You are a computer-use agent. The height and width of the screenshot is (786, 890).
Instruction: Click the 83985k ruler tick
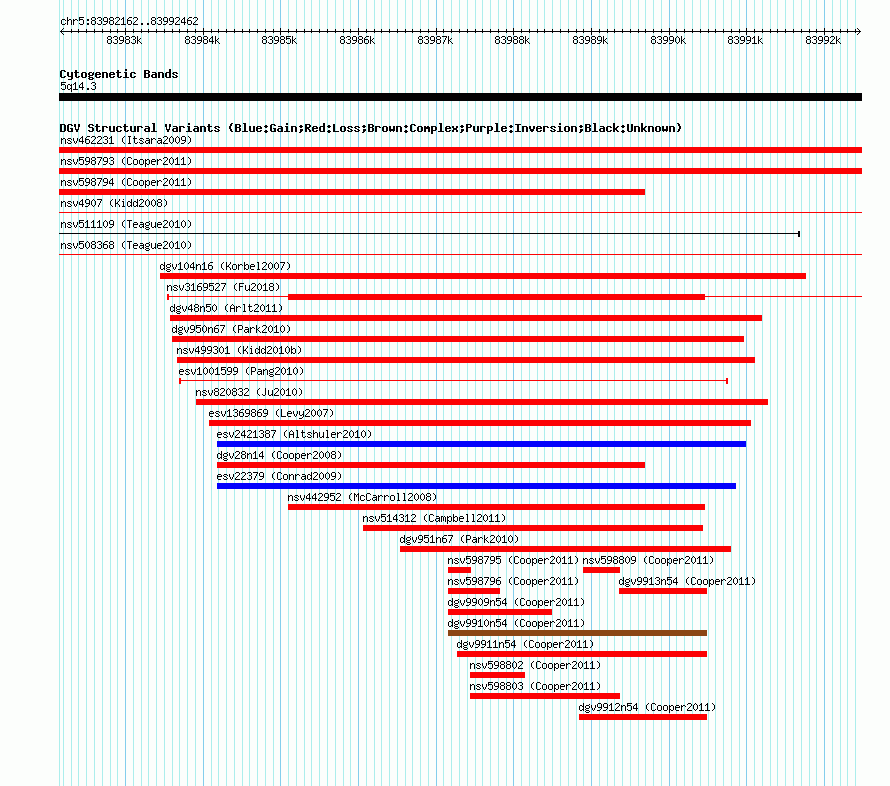pyautogui.click(x=279, y=40)
